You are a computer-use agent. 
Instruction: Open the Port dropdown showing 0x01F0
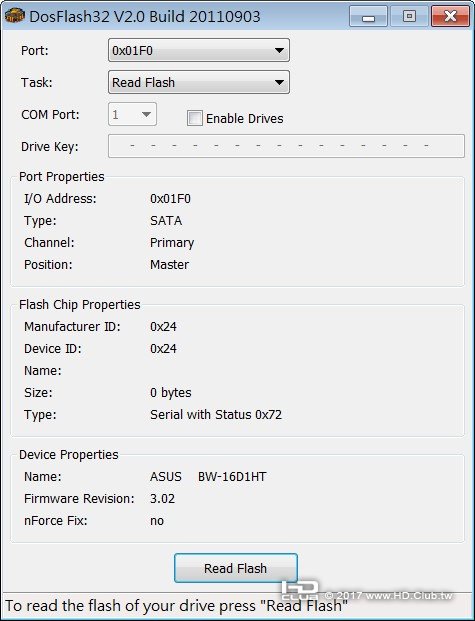click(199, 50)
